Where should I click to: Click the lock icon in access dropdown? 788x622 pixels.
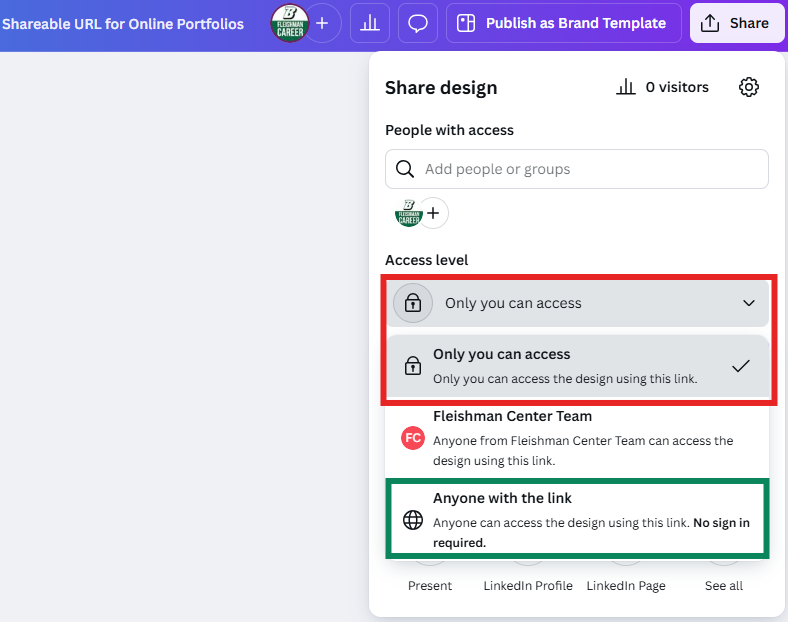413,303
